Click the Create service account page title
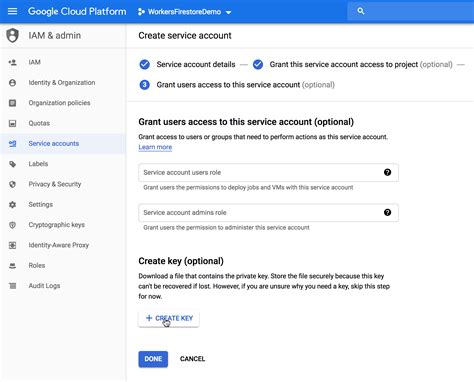 pos(185,36)
